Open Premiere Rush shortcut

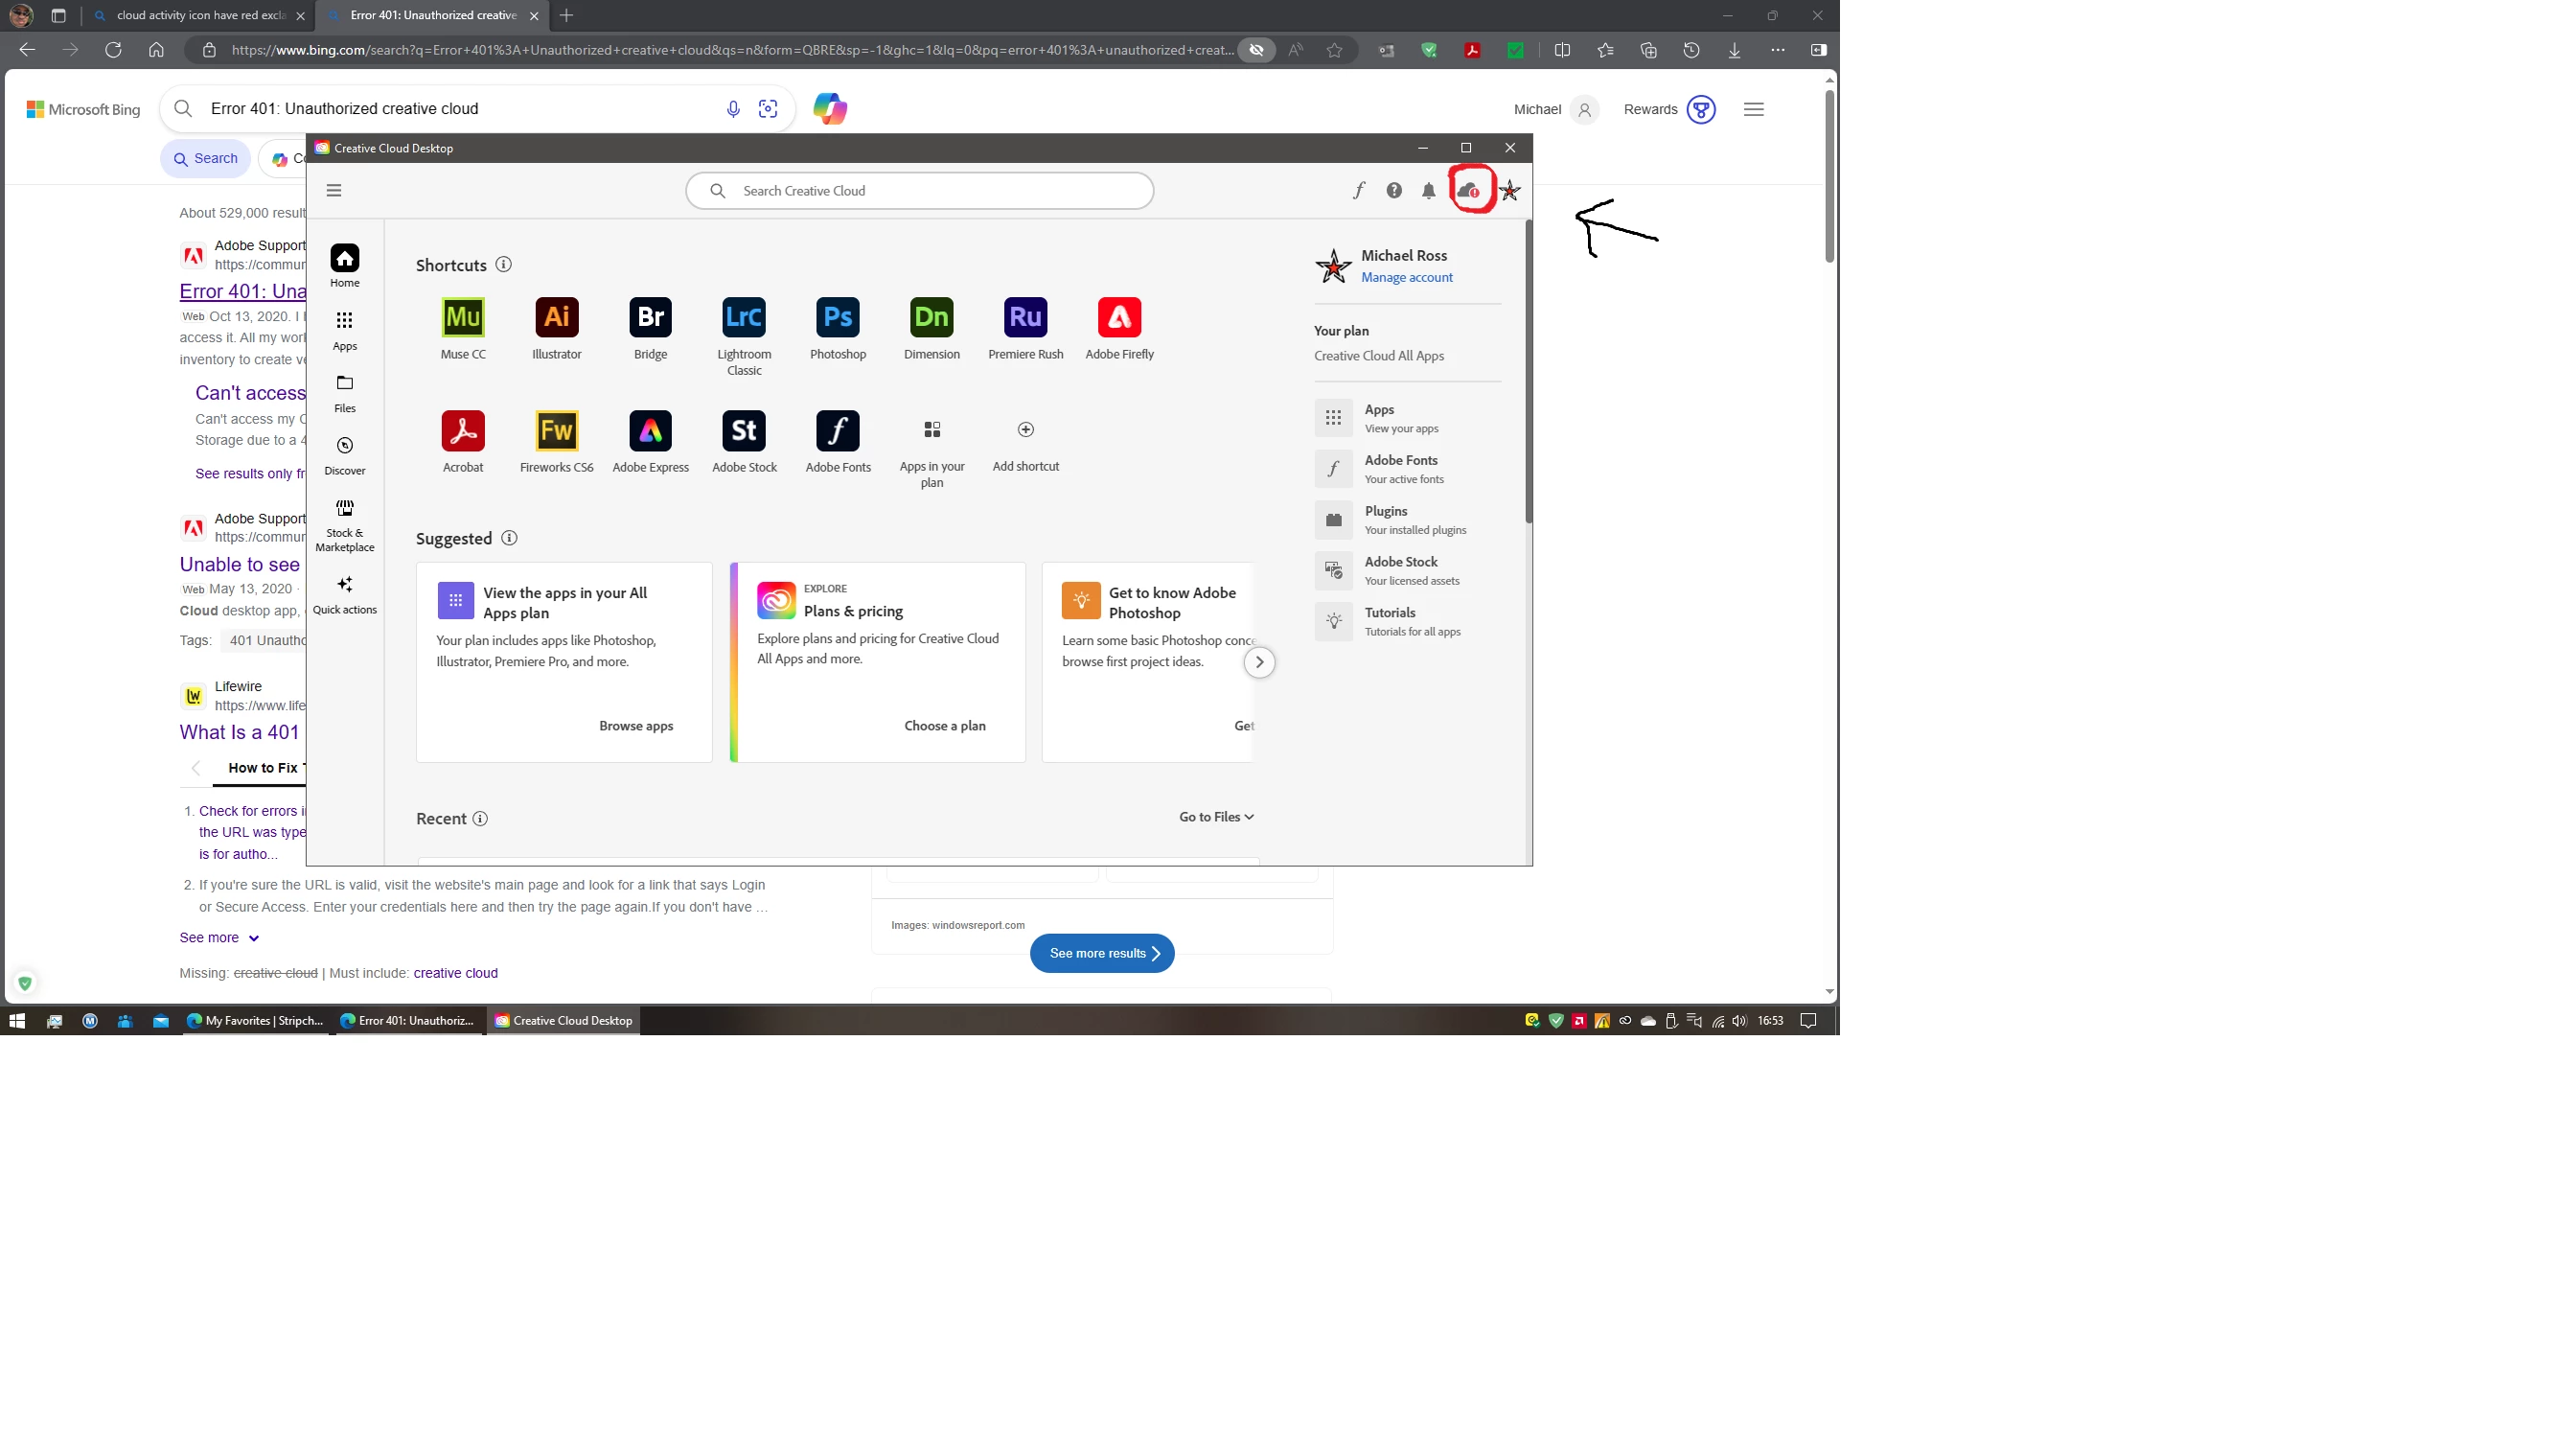1025,317
